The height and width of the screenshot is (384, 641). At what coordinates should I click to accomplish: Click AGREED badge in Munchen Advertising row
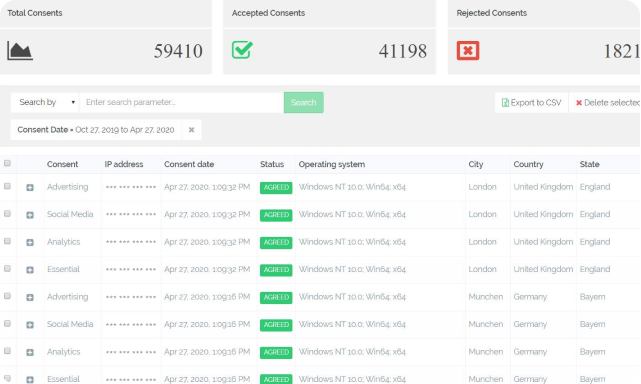tap(276, 297)
